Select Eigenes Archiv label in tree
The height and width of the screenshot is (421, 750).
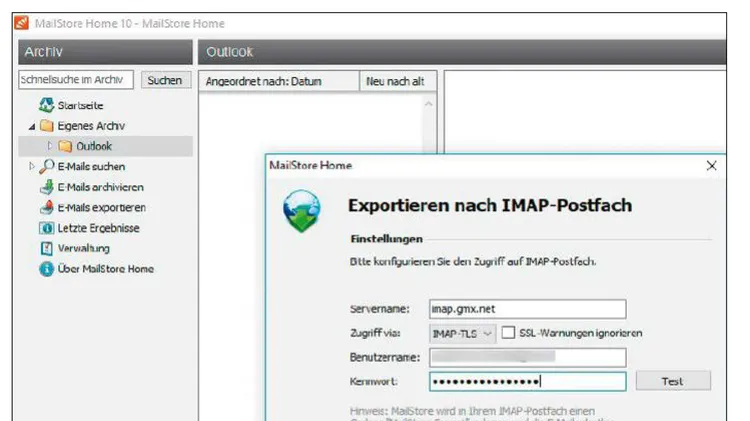point(91,126)
